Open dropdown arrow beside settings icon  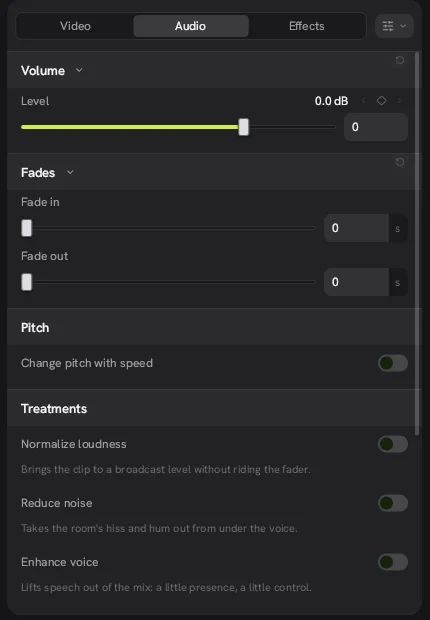click(x=403, y=26)
